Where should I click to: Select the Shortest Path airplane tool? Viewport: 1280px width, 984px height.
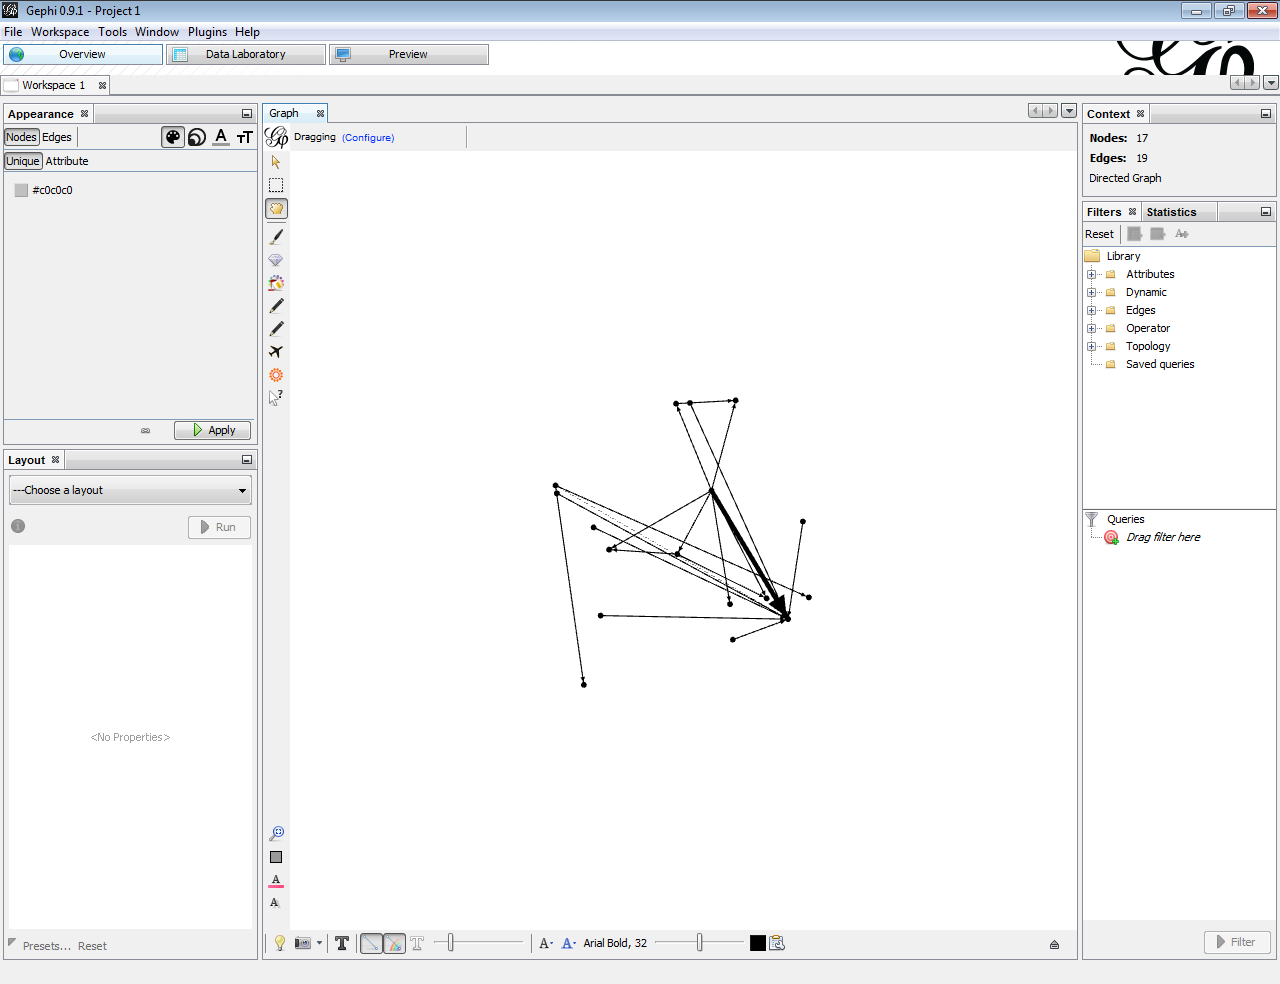coord(276,352)
